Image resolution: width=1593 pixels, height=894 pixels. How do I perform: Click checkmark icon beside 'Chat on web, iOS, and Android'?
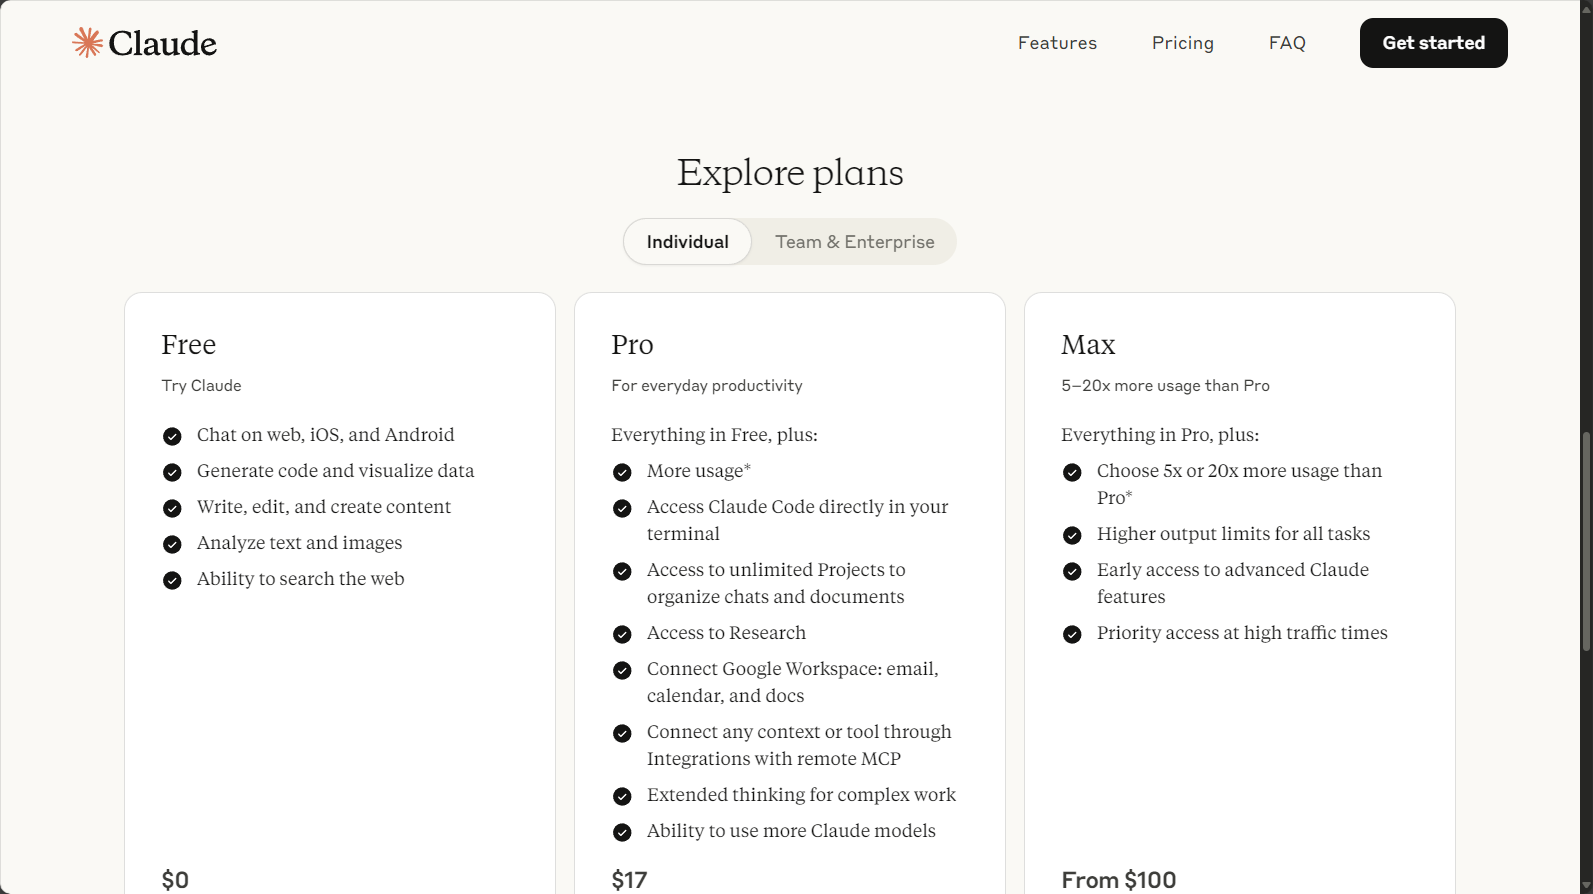coord(172,436)
